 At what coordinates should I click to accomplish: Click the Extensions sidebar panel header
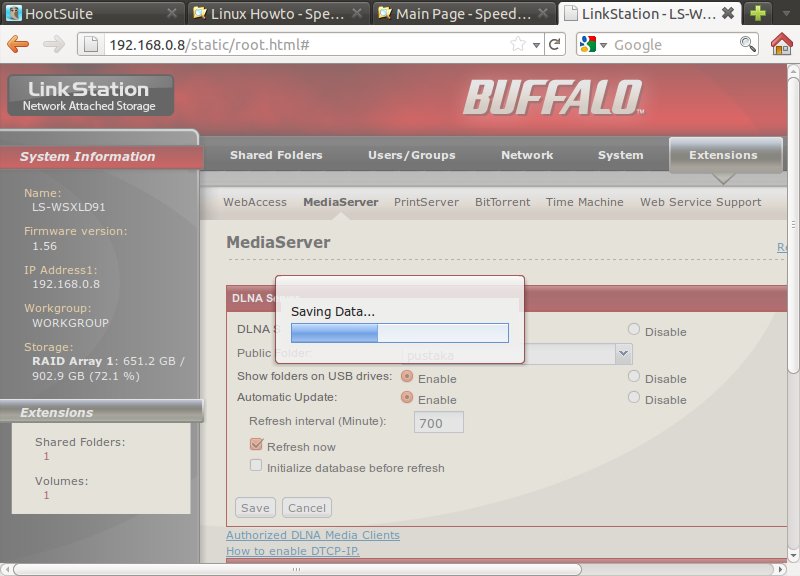tap(101, 412)
